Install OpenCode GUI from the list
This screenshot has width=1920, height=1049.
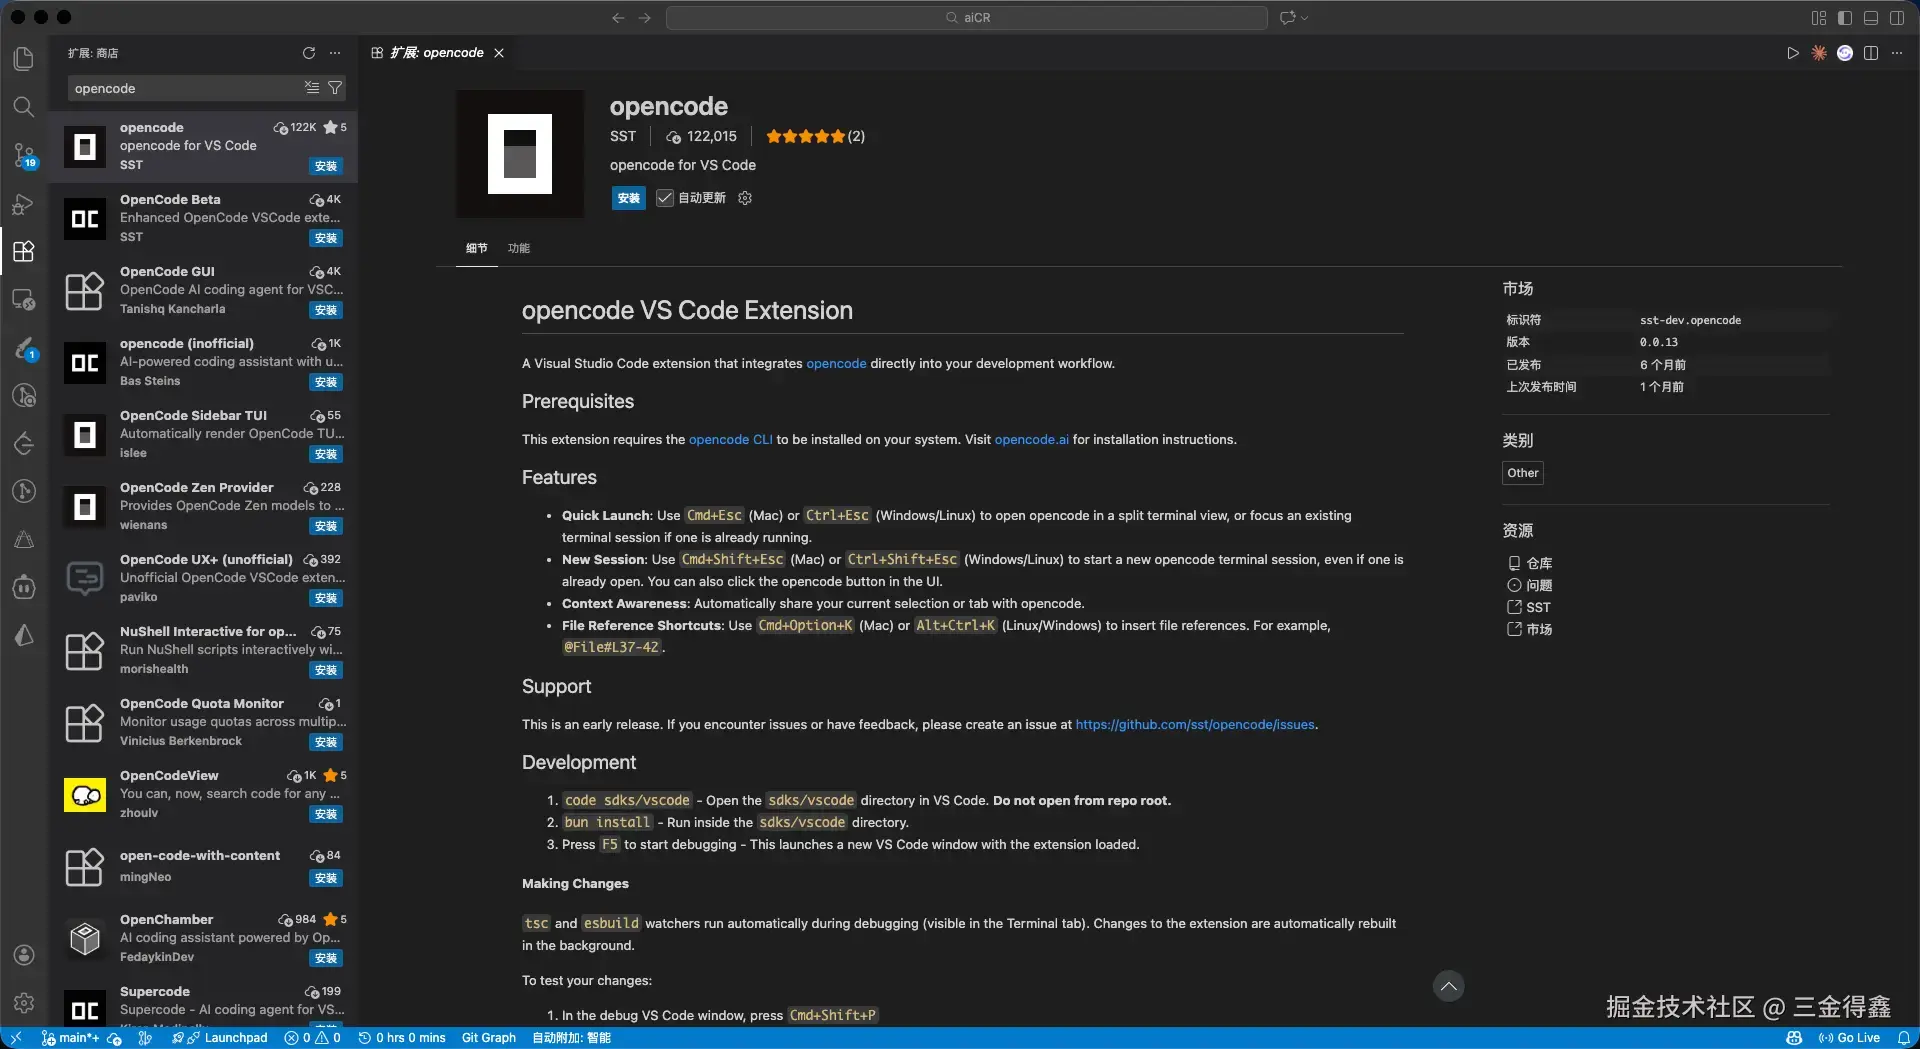tap(326, 310)
